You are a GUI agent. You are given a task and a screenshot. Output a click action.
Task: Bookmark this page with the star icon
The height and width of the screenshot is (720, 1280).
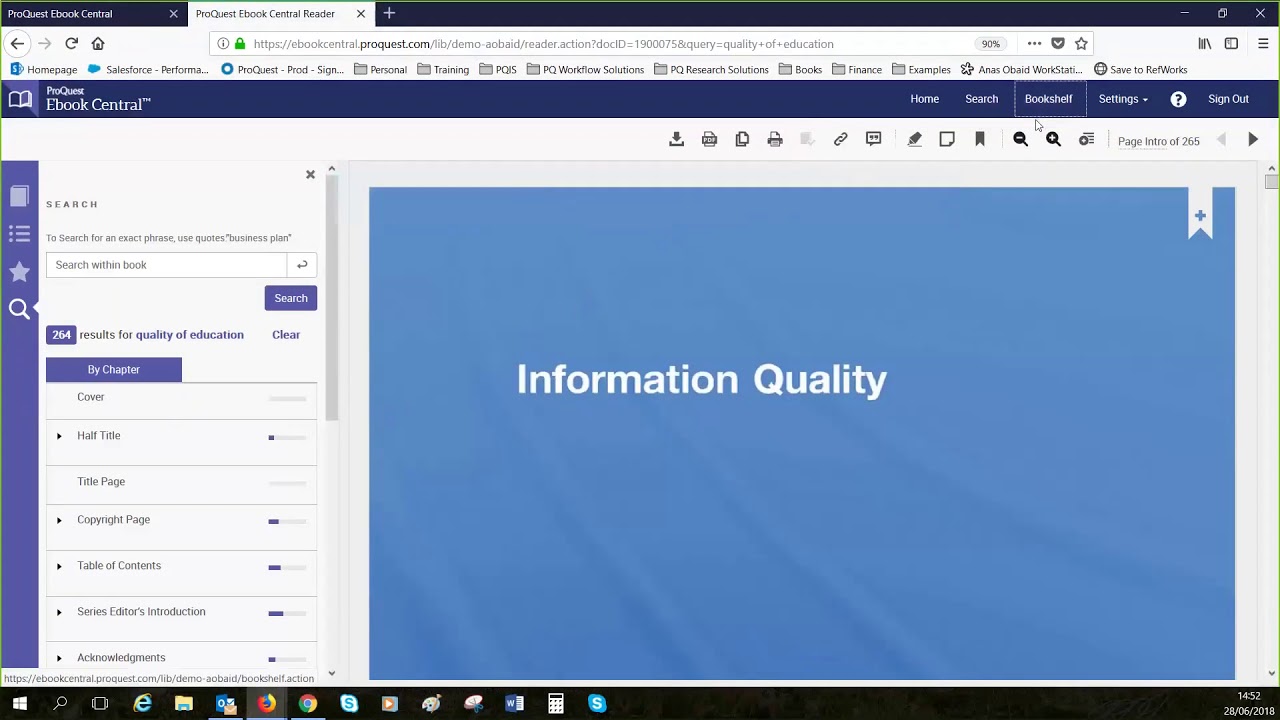pos(1081,44)
